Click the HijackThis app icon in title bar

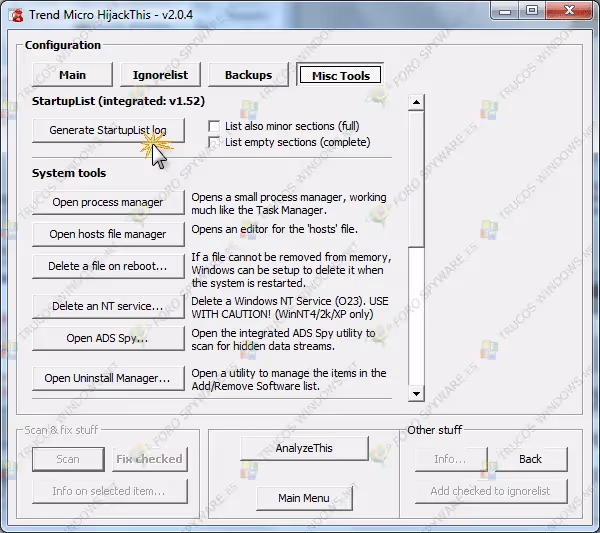click(x=16, y=15)
